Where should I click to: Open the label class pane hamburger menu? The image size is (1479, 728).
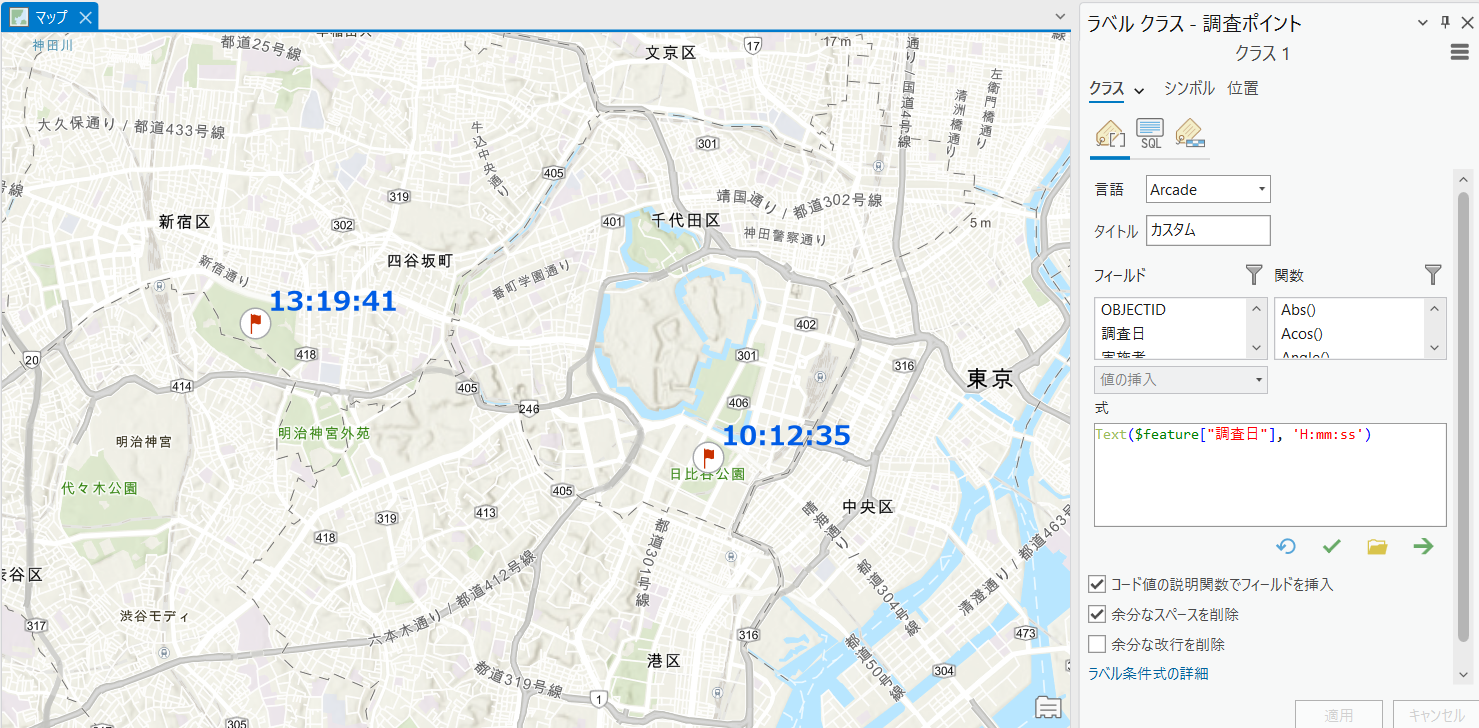point(1459,53)
